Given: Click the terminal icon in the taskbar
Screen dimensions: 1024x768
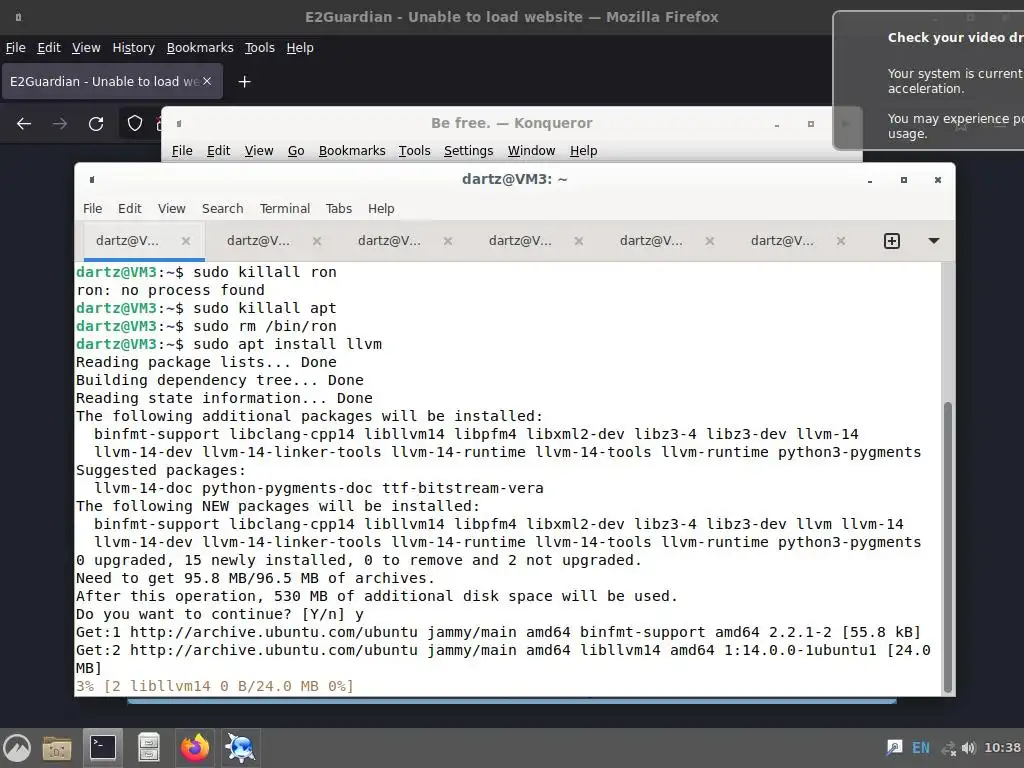Looking at the screenshot, I should tap(103, 748).
